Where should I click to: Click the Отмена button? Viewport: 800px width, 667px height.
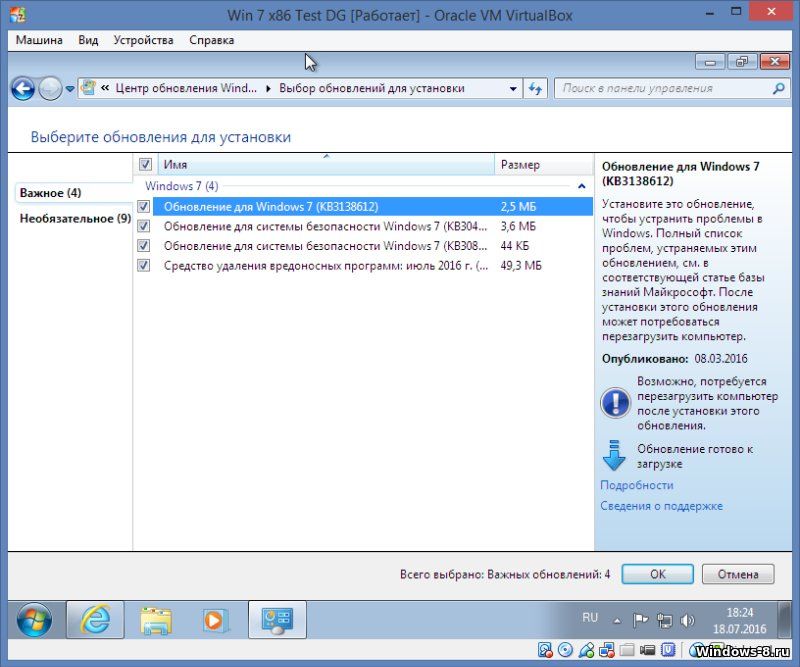point(738,574)
